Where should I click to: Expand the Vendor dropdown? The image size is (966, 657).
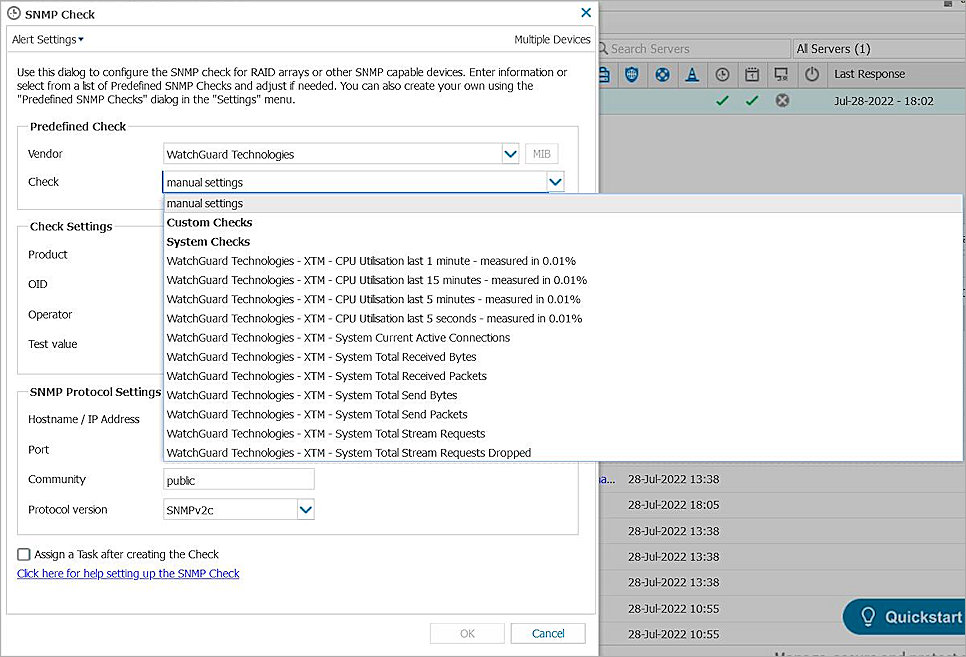tap(510, 154)
